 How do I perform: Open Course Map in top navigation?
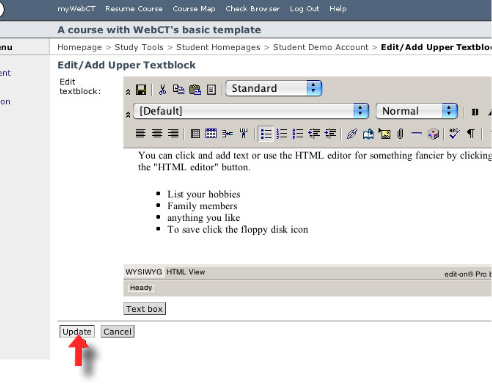194,9
